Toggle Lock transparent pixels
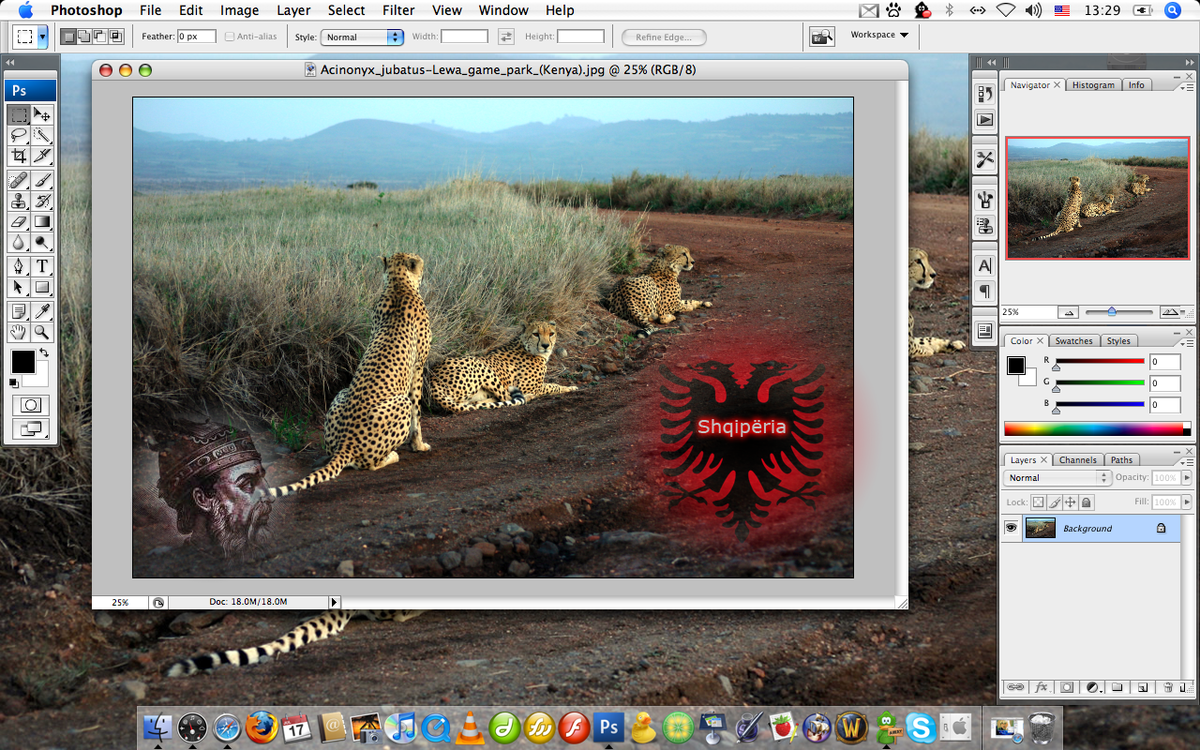The height and width of the screenshot is (750, 1200). point(1038,502)
